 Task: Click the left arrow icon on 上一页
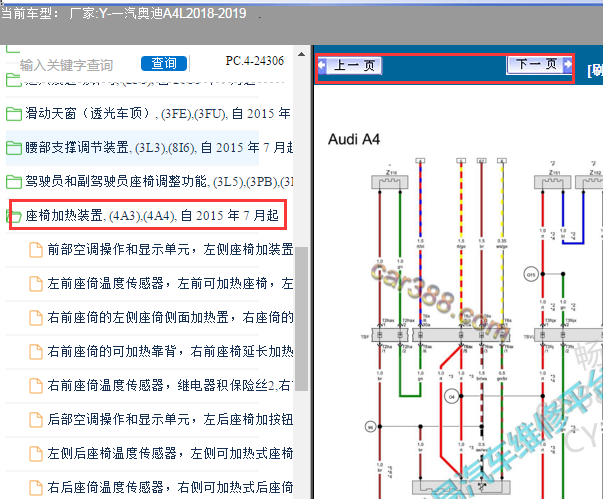click(x=322, y=65)
